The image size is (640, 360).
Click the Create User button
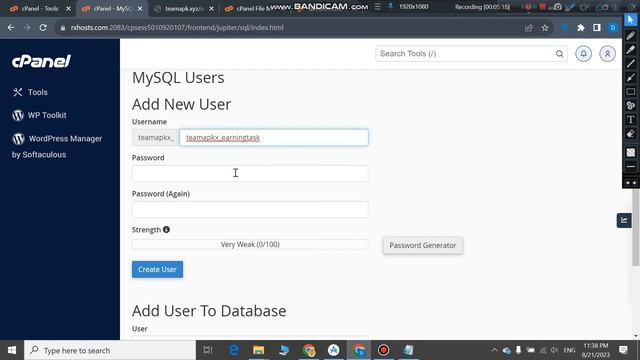pyautogui.click(x=157, y=269)
